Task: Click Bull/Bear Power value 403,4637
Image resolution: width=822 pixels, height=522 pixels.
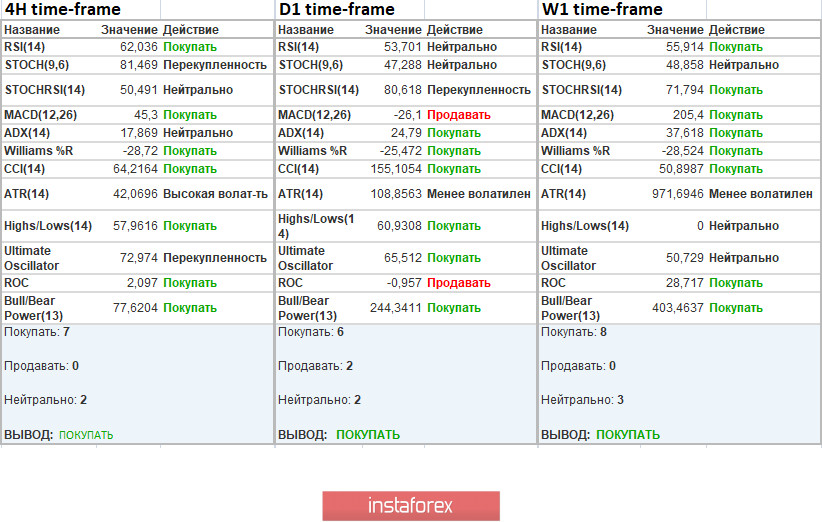Action: pos(675,308)
